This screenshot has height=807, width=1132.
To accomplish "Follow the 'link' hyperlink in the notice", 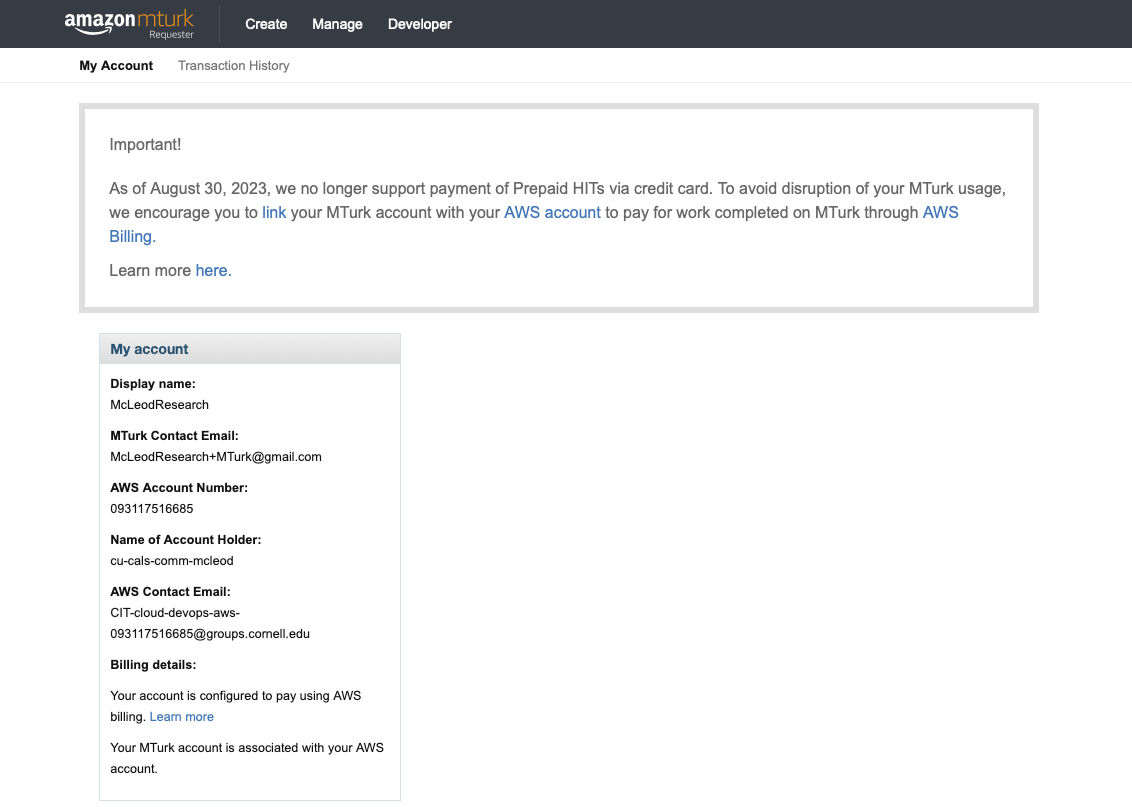I will tap(274, 212).
